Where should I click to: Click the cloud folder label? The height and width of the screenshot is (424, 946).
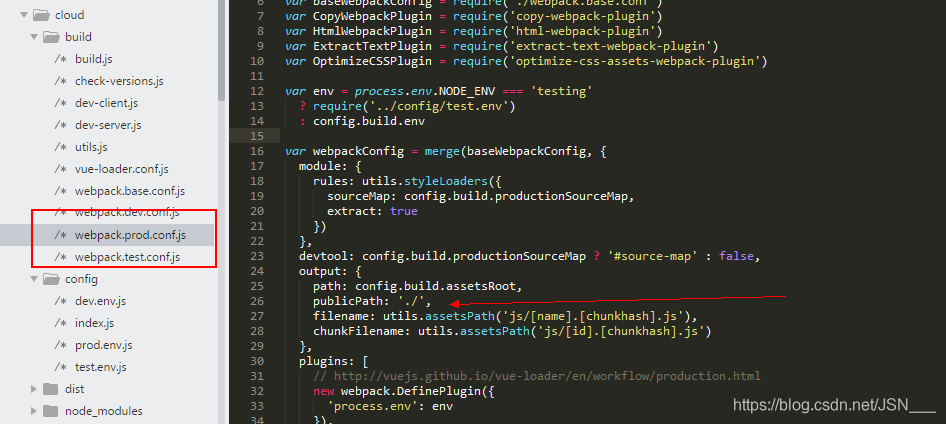pos(69,15)
